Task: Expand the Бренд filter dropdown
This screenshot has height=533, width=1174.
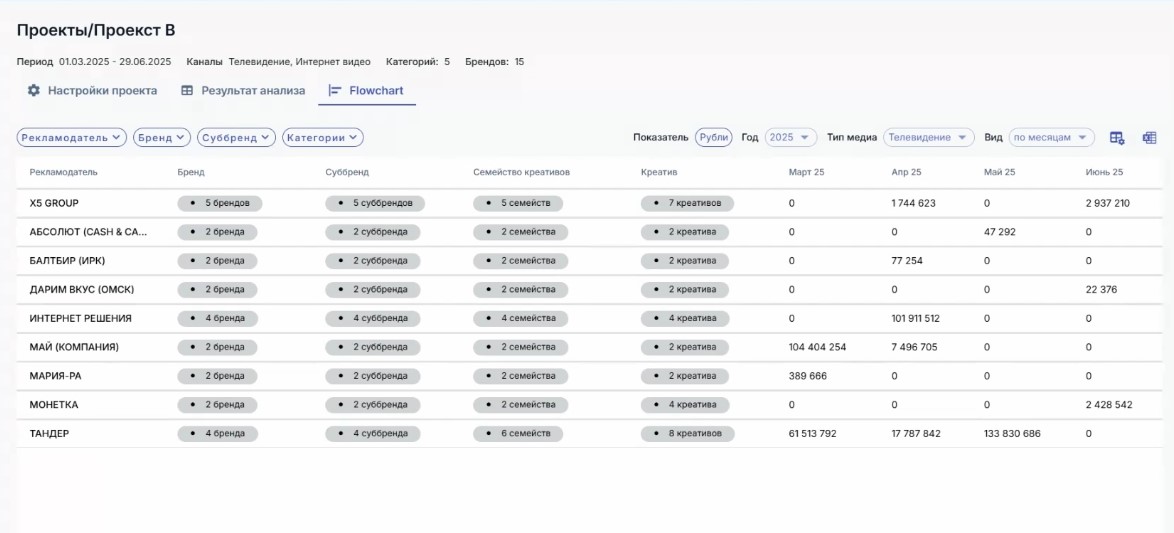Action: coord(162,138)
